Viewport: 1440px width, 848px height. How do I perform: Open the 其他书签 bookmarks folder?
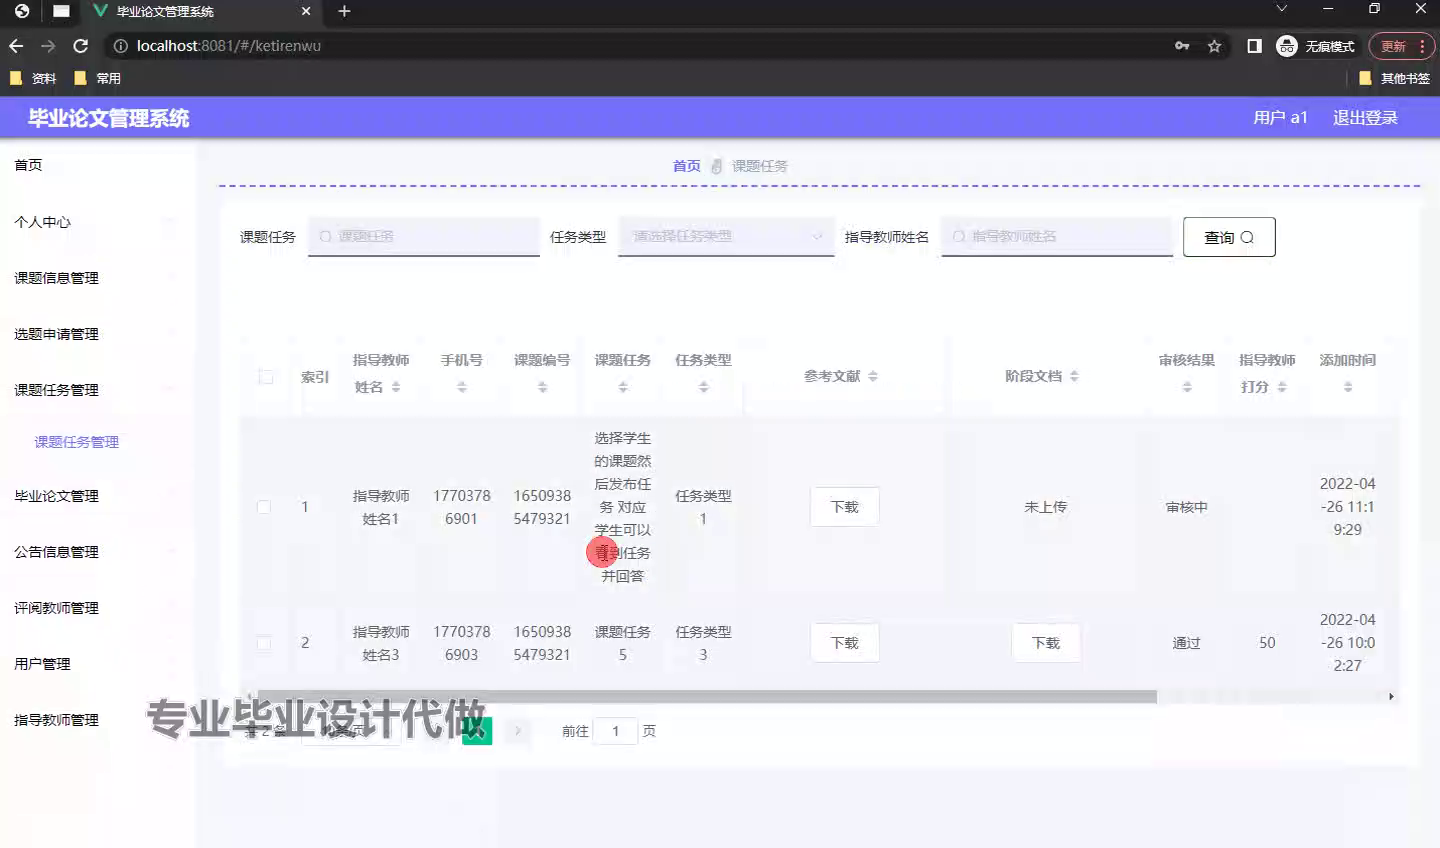[x=1394, y=78]
